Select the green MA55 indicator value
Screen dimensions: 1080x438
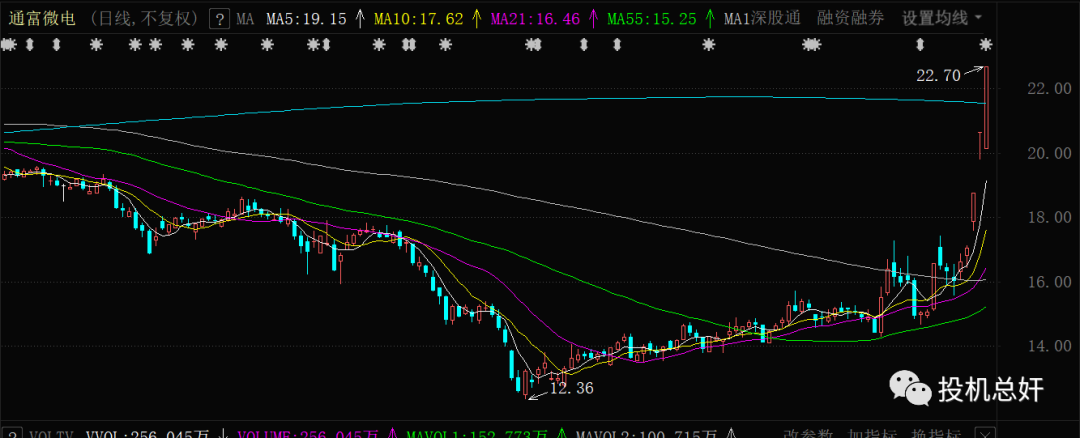pyautogui.click(x=652, y=18)
